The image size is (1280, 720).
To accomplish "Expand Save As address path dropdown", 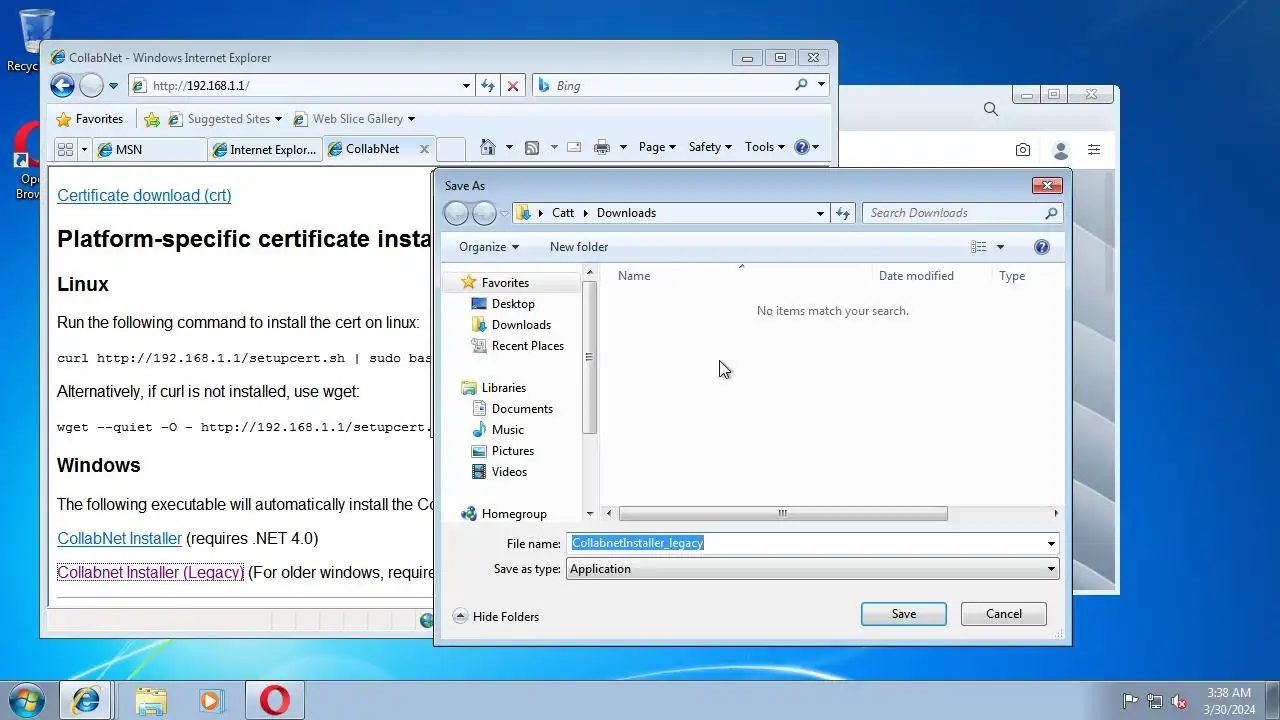I will pos(820,213).
